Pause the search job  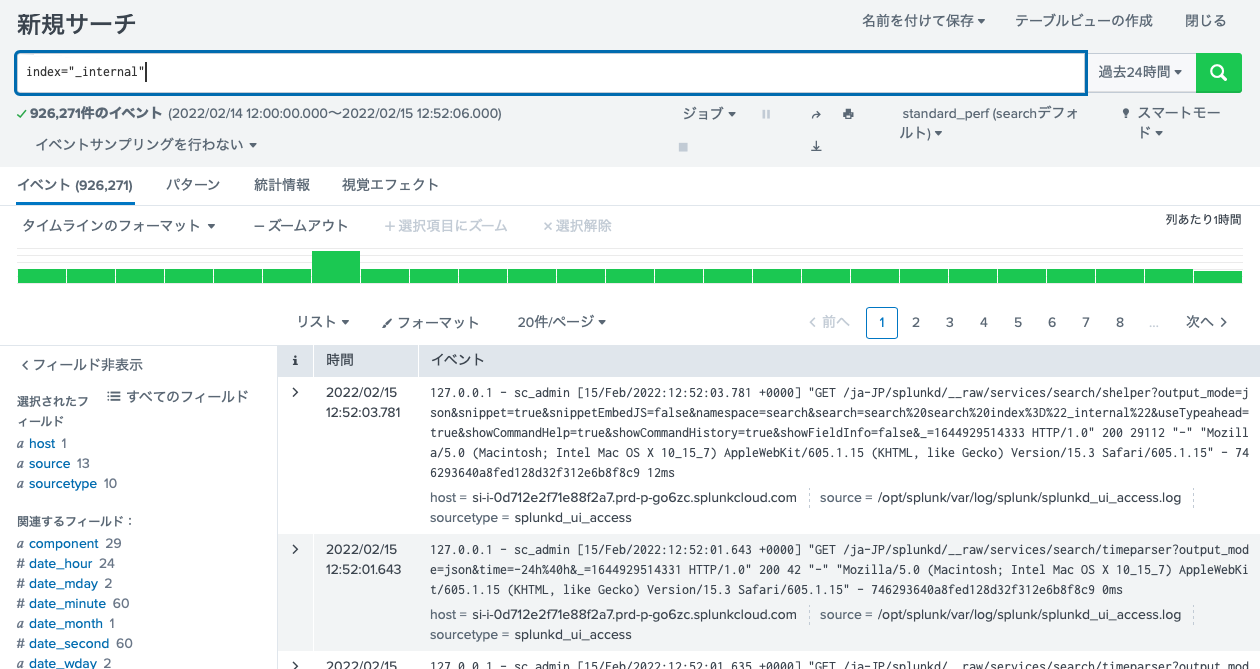[x=766, y=113]
